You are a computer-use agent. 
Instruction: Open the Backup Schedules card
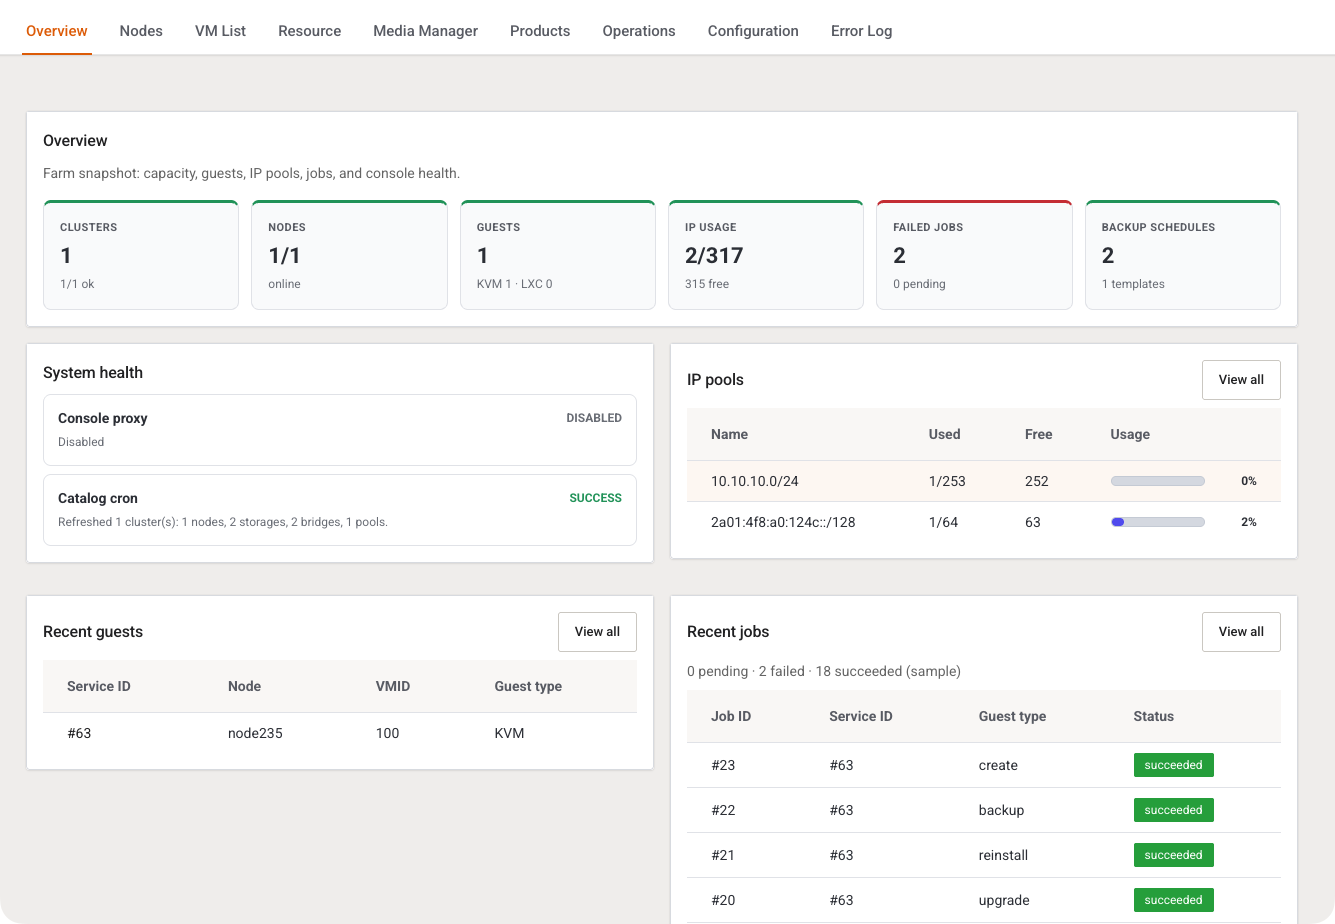pos(1183,255)
